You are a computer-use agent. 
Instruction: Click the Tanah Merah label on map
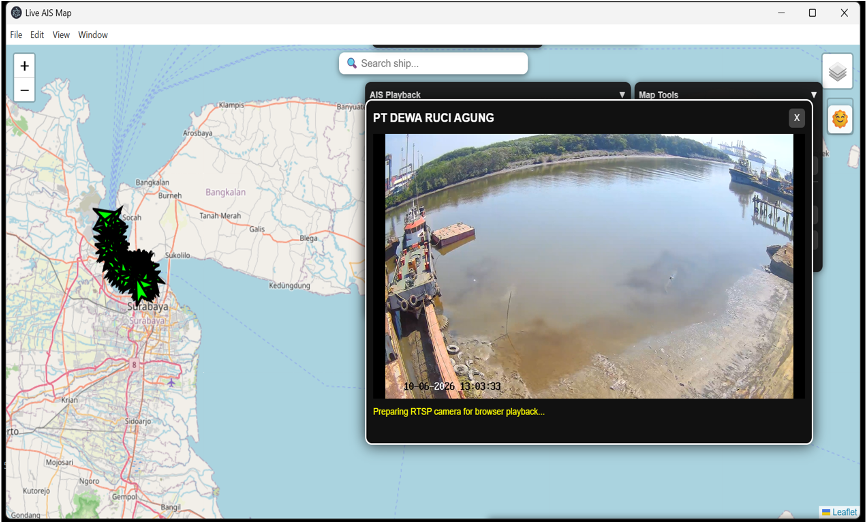tap(220, 216)
